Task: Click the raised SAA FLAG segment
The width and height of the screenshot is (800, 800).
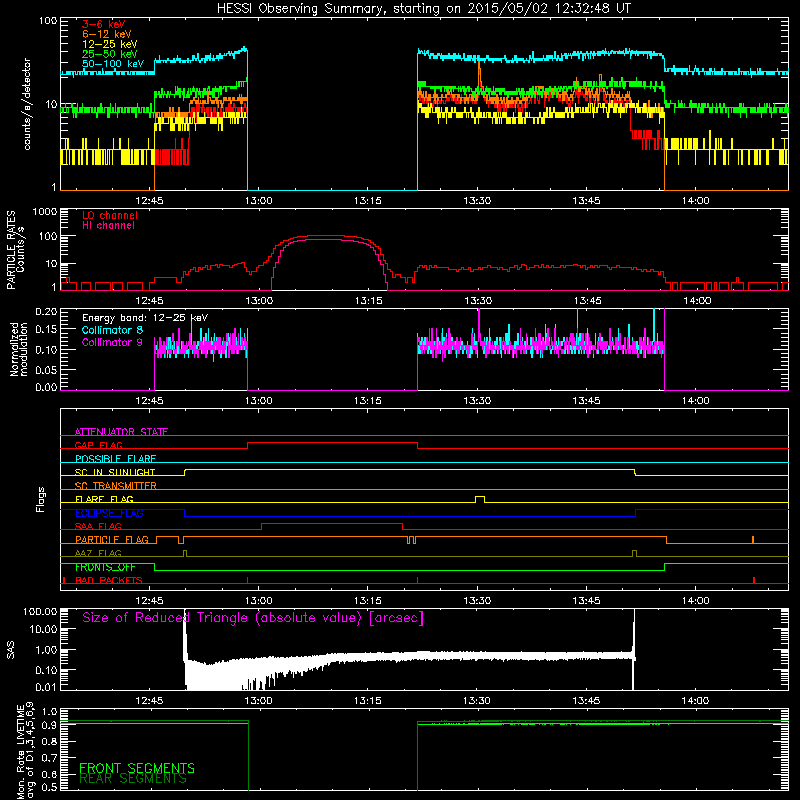Action: pos(332,523)
